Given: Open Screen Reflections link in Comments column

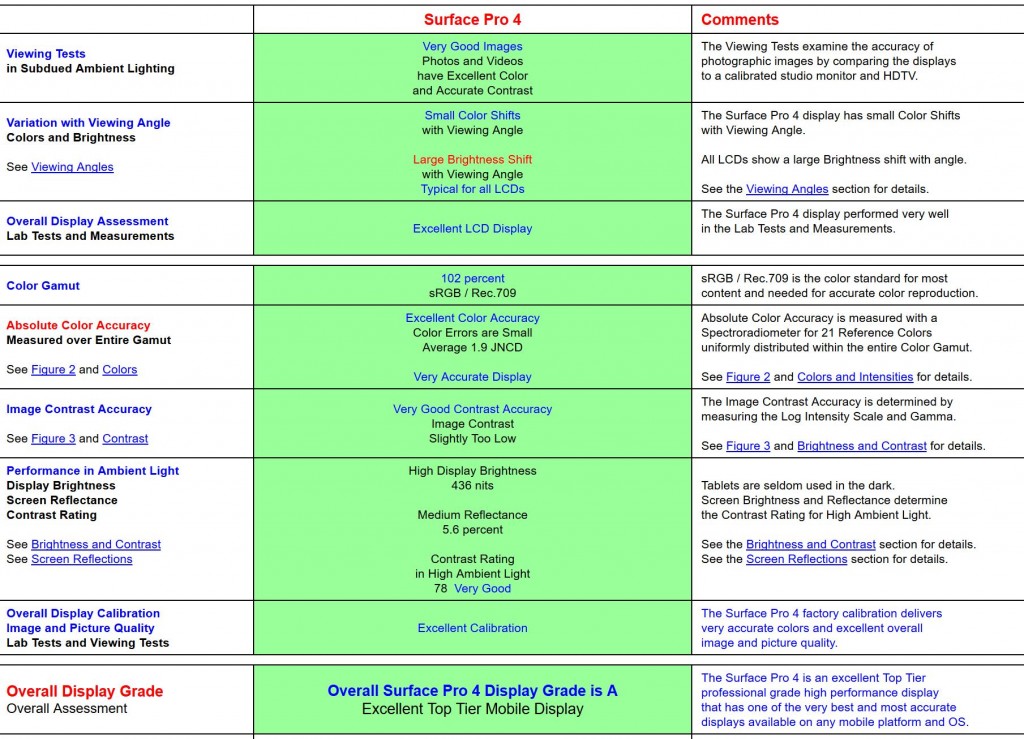Looking at the screenshot, I should click(796, 559).
